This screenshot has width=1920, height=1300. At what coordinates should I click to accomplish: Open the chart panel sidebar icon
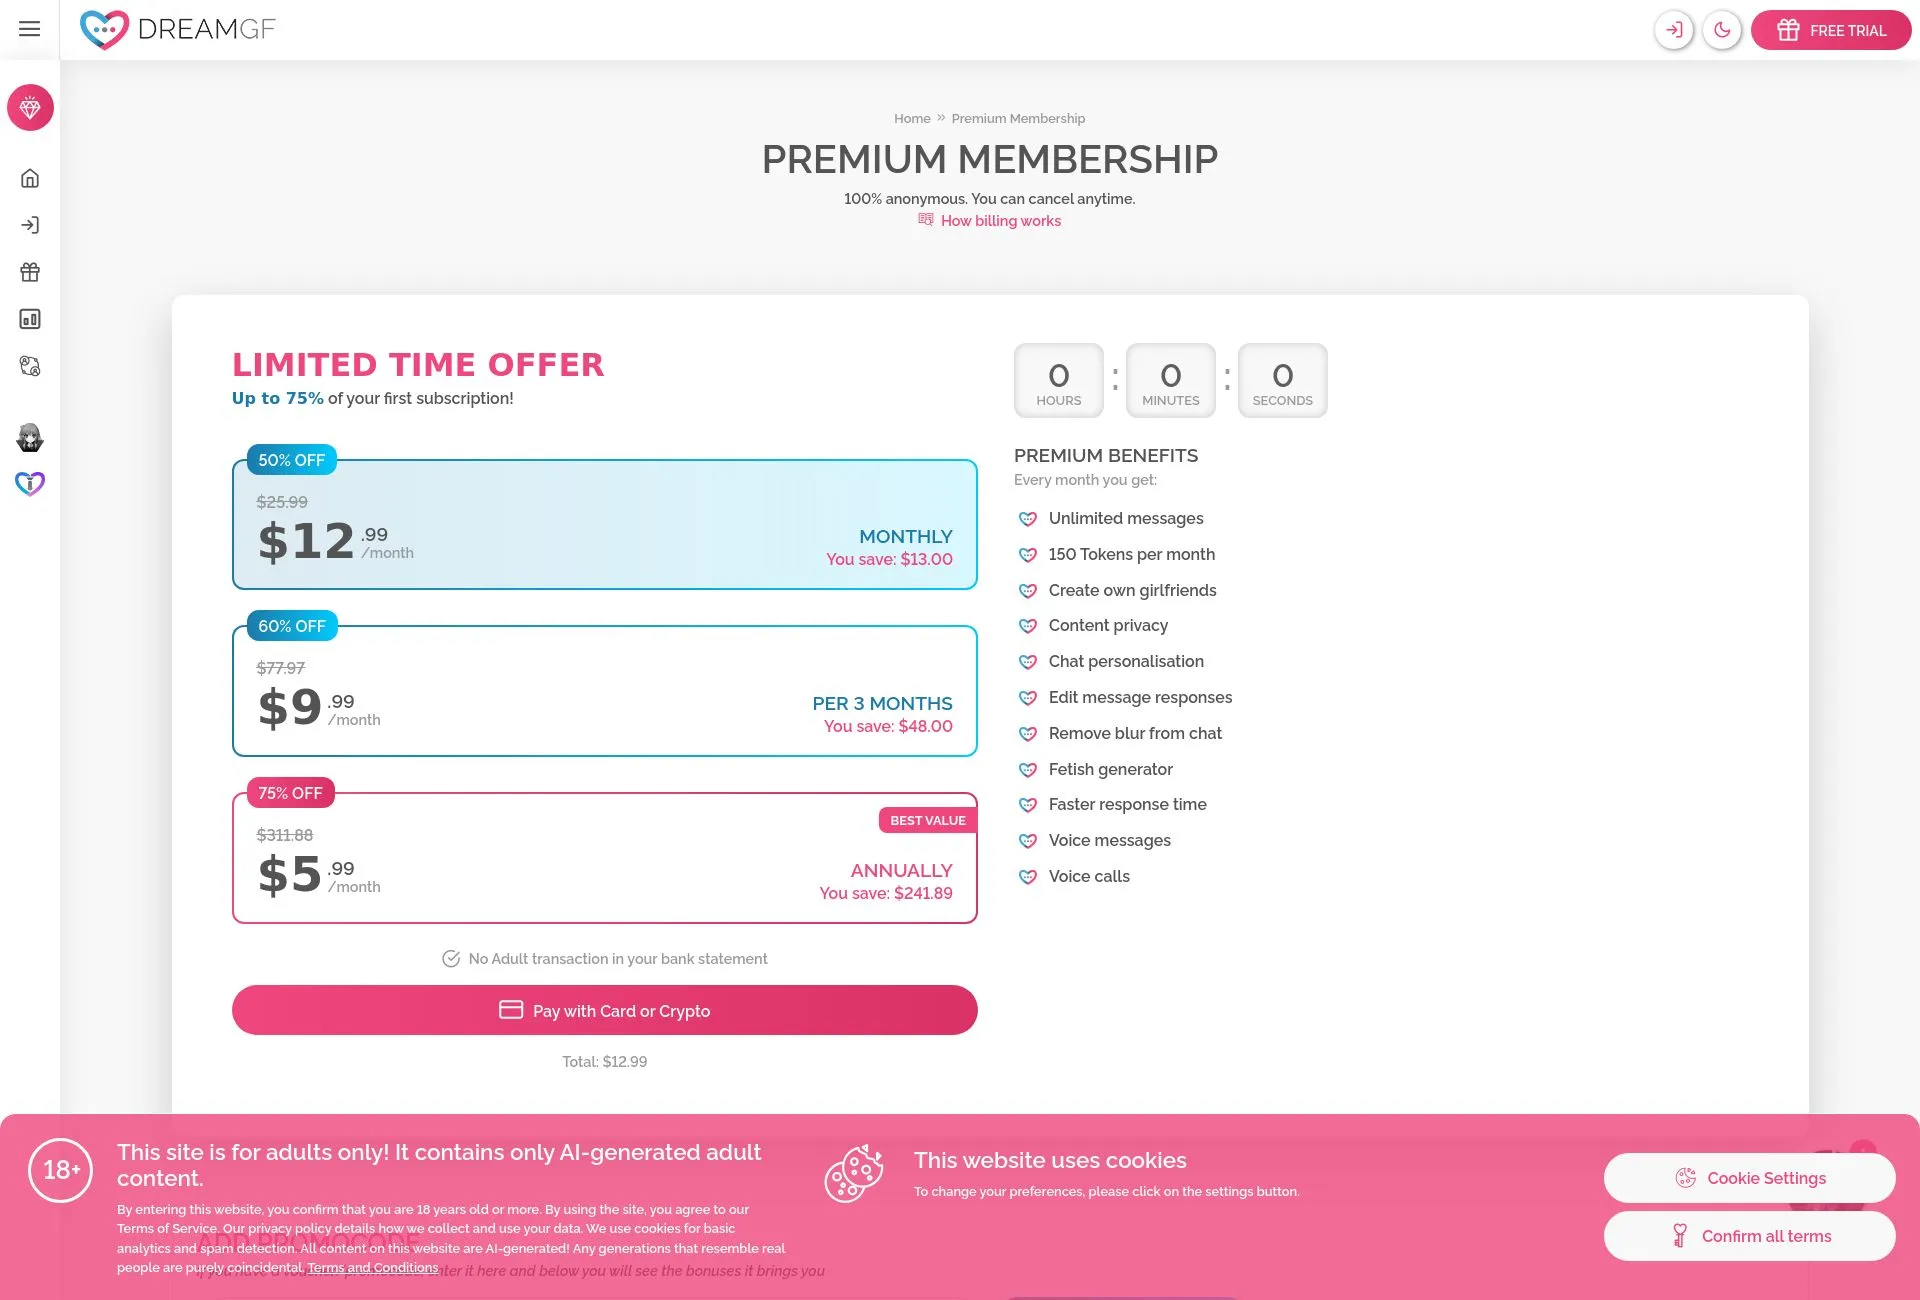(30, 319)
